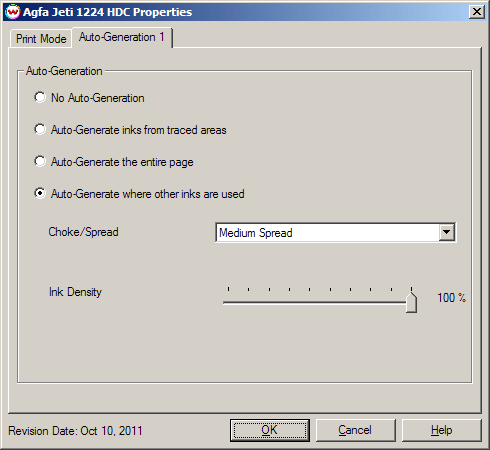Click the Ink Density slider thumb
490x450 pixels.
(412, 302)
